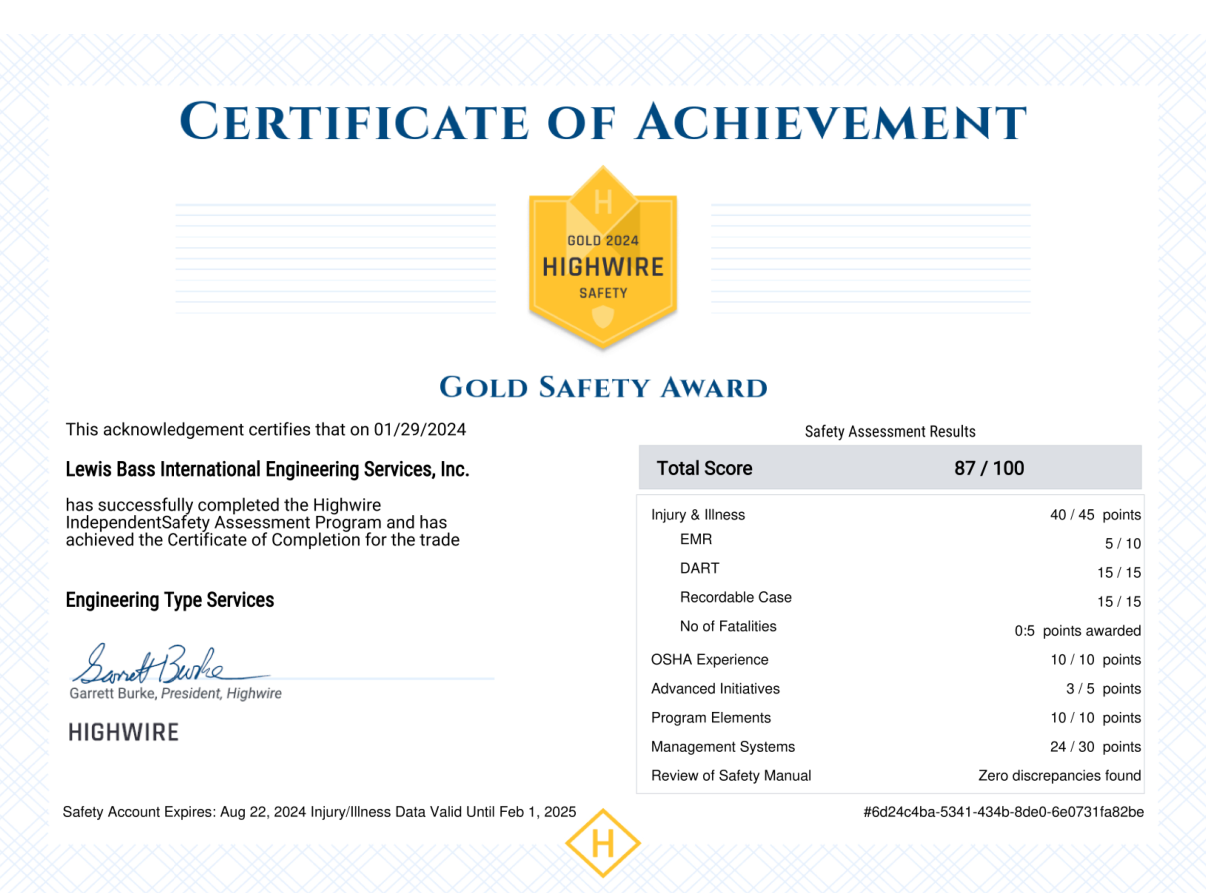Click the Highwire H diamond logo at bottom
This screenshot has width=1206, height=893.
point(603,844)
